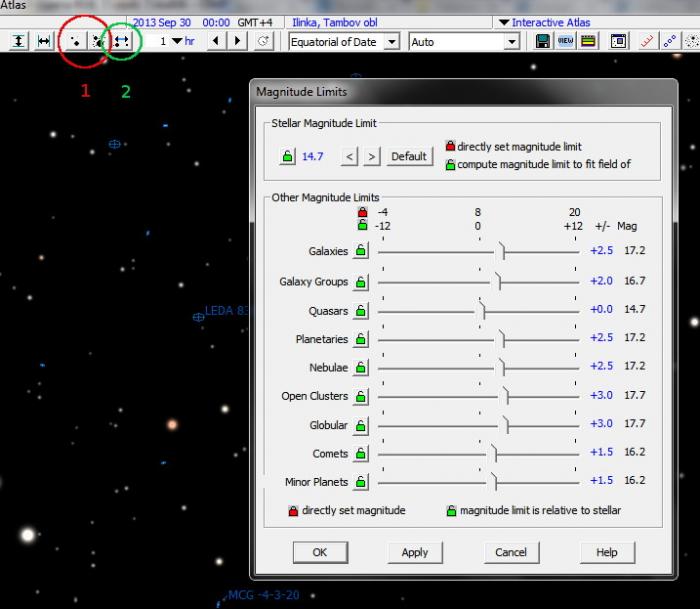This screenshot has height=609, width=700.
Task: Open the stellar magnitude limits toolbar icon
Action: [x=75, y=42]
